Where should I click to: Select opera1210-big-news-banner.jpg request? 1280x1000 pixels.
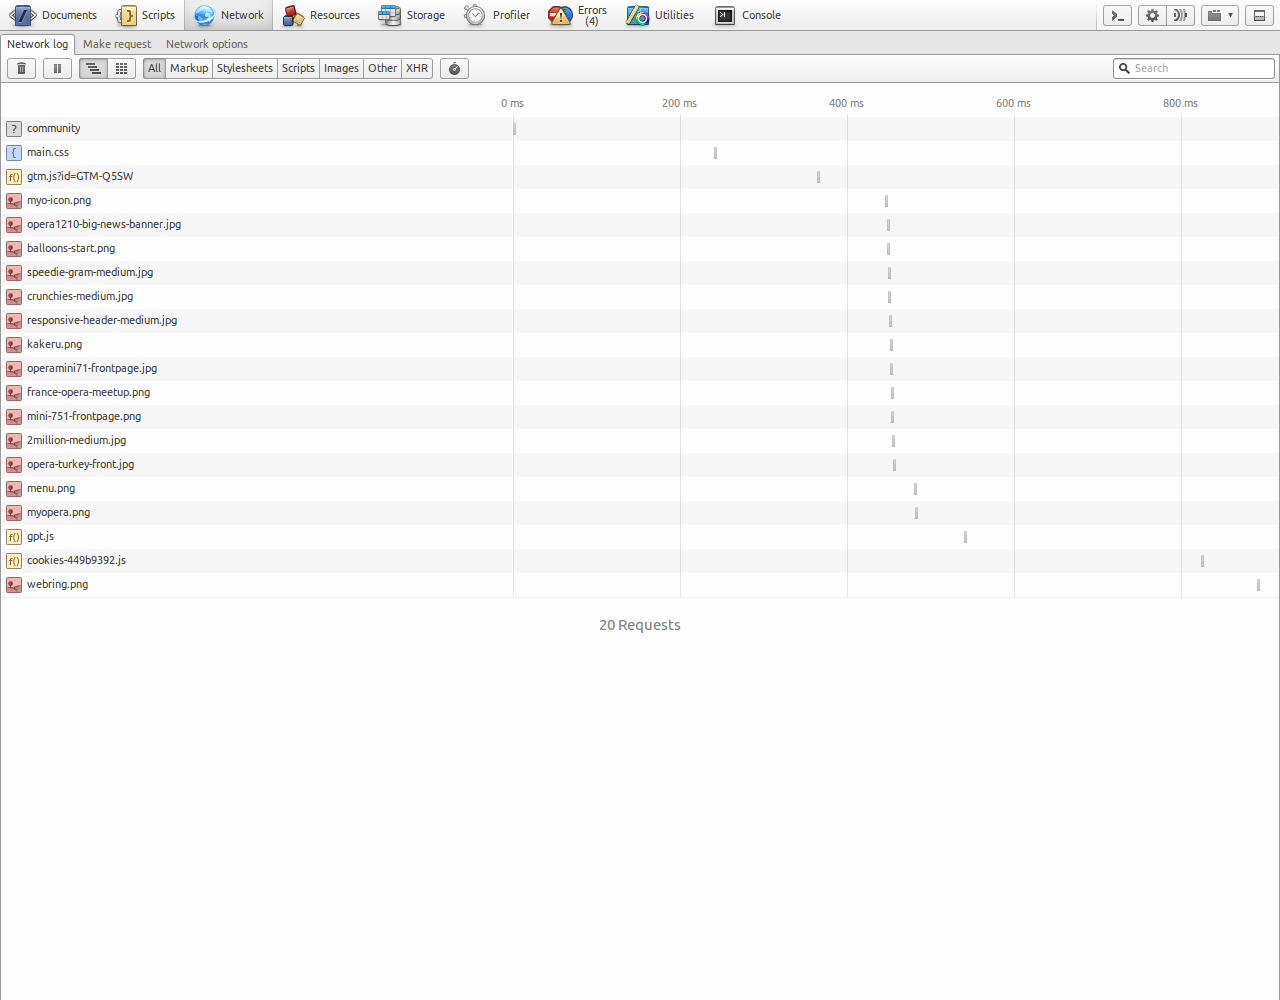(x=640, y=224)
